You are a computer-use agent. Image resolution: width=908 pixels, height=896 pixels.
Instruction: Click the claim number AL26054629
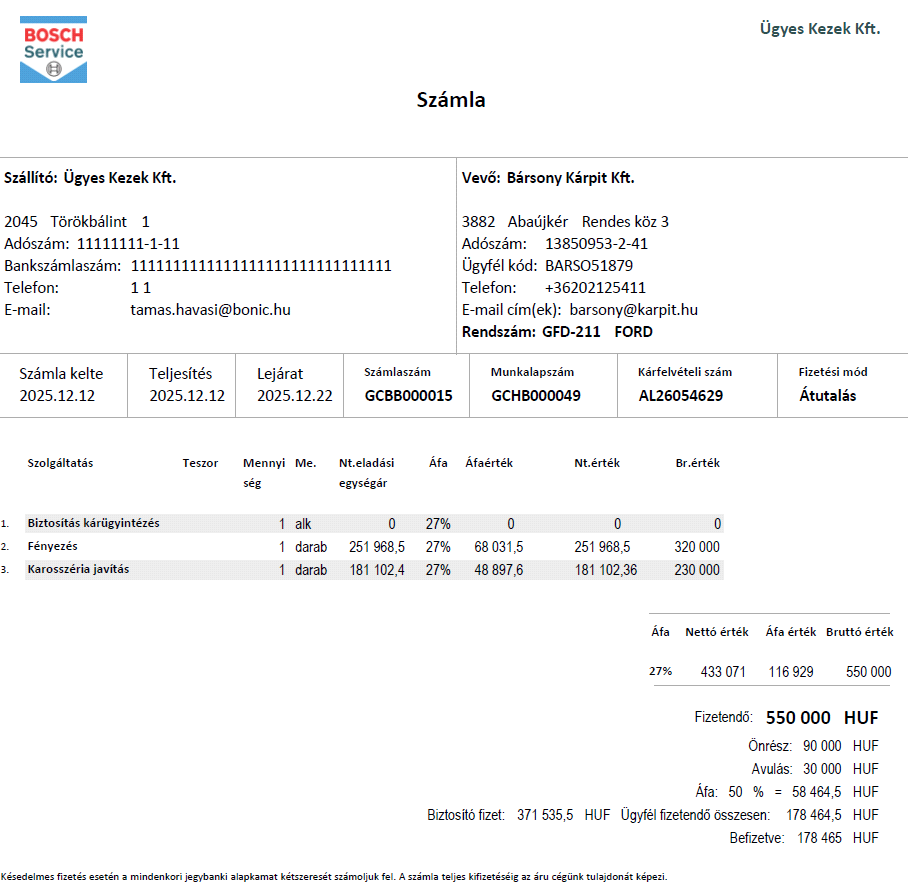point(680,396)
